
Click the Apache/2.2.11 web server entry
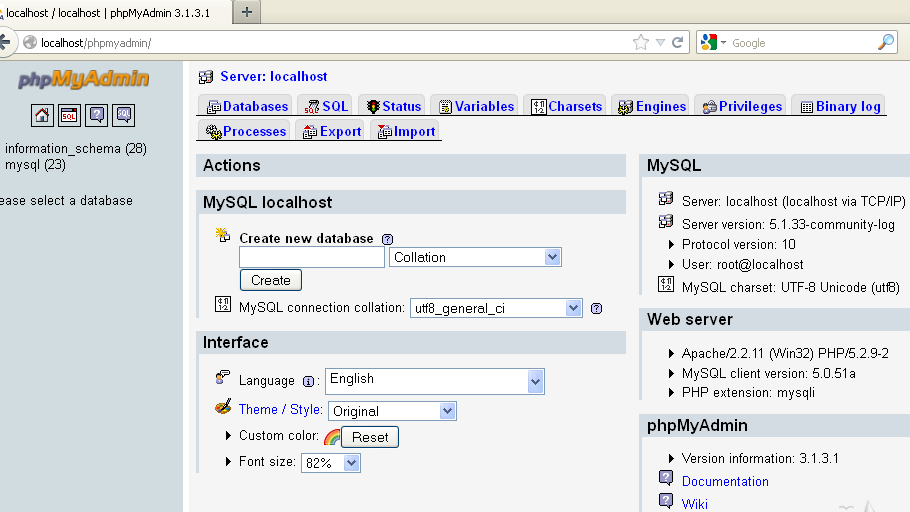[785, 354]
